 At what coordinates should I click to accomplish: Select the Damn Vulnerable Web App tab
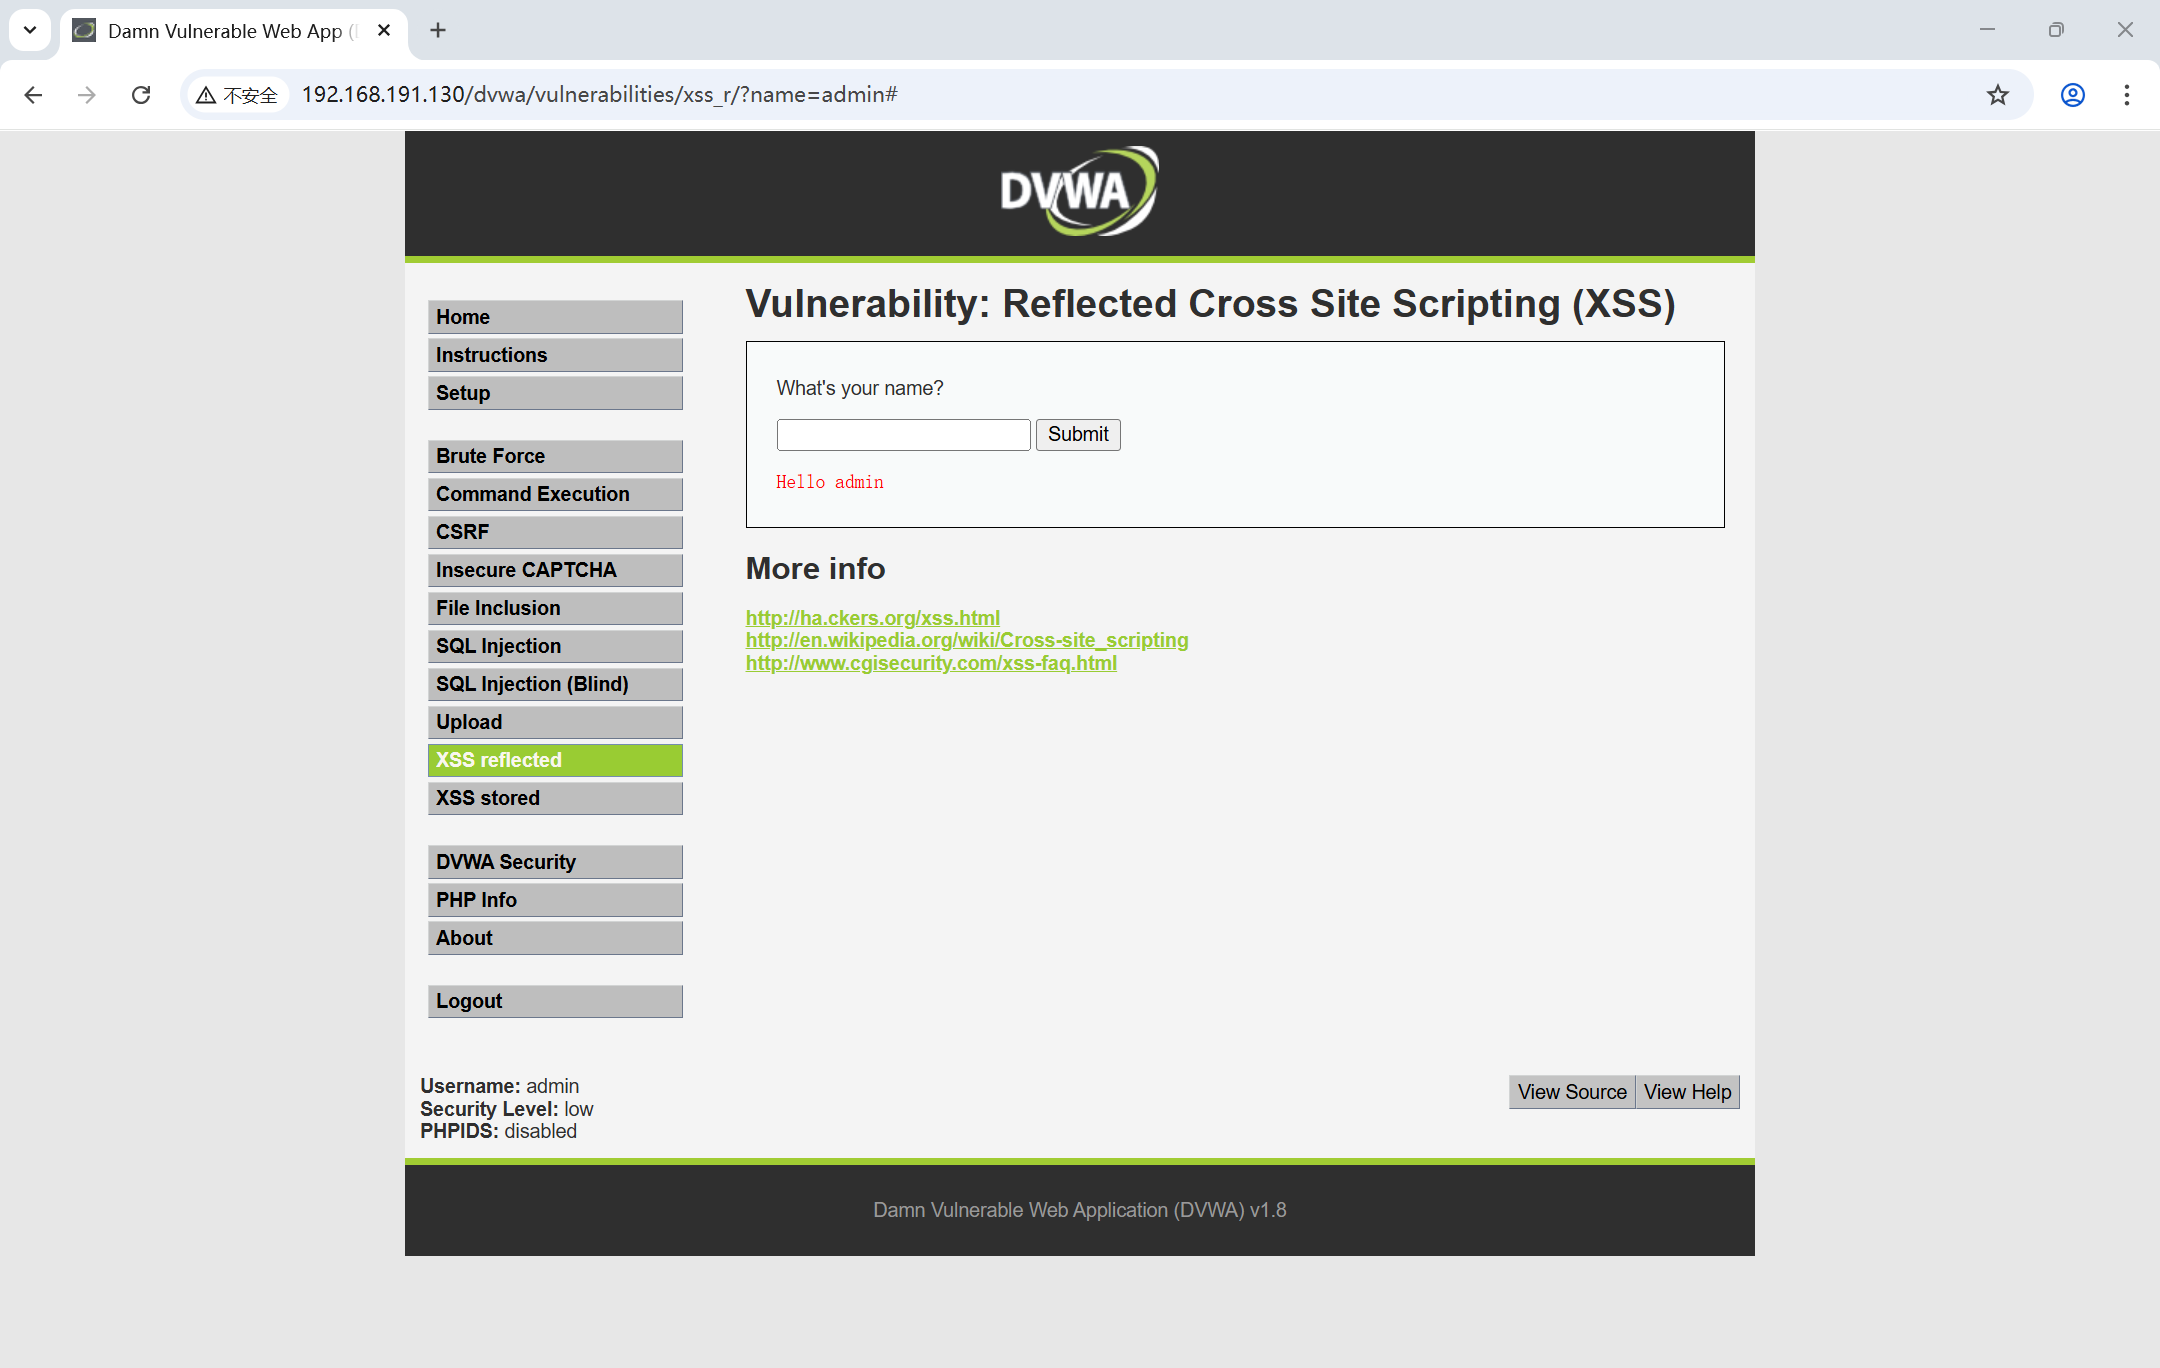(234, 31)
